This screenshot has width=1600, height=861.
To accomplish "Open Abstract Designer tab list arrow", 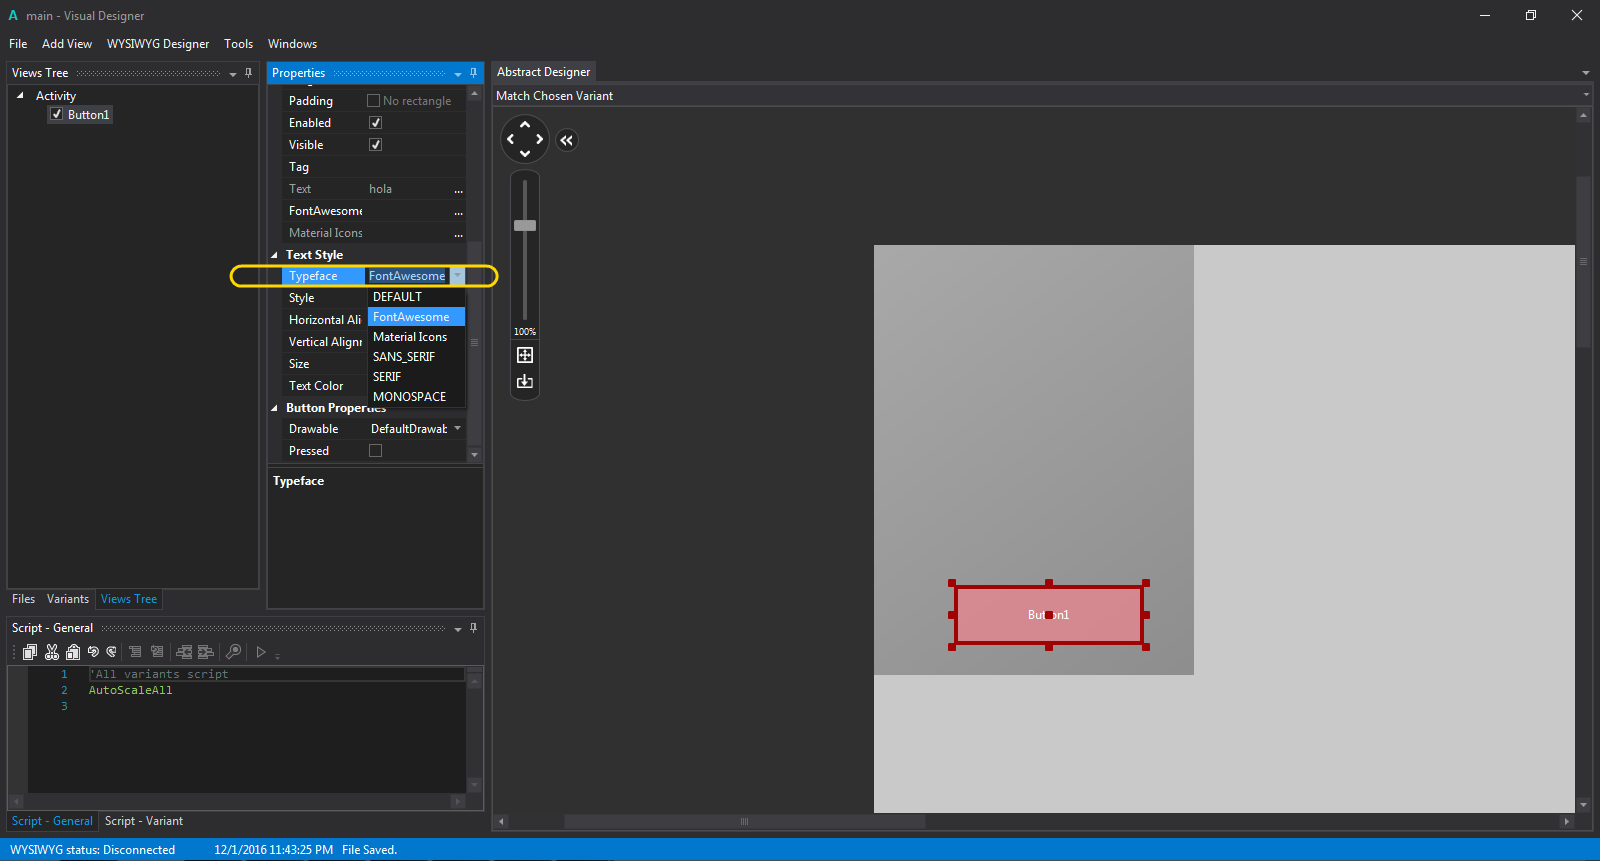I will click(1585, 73).
